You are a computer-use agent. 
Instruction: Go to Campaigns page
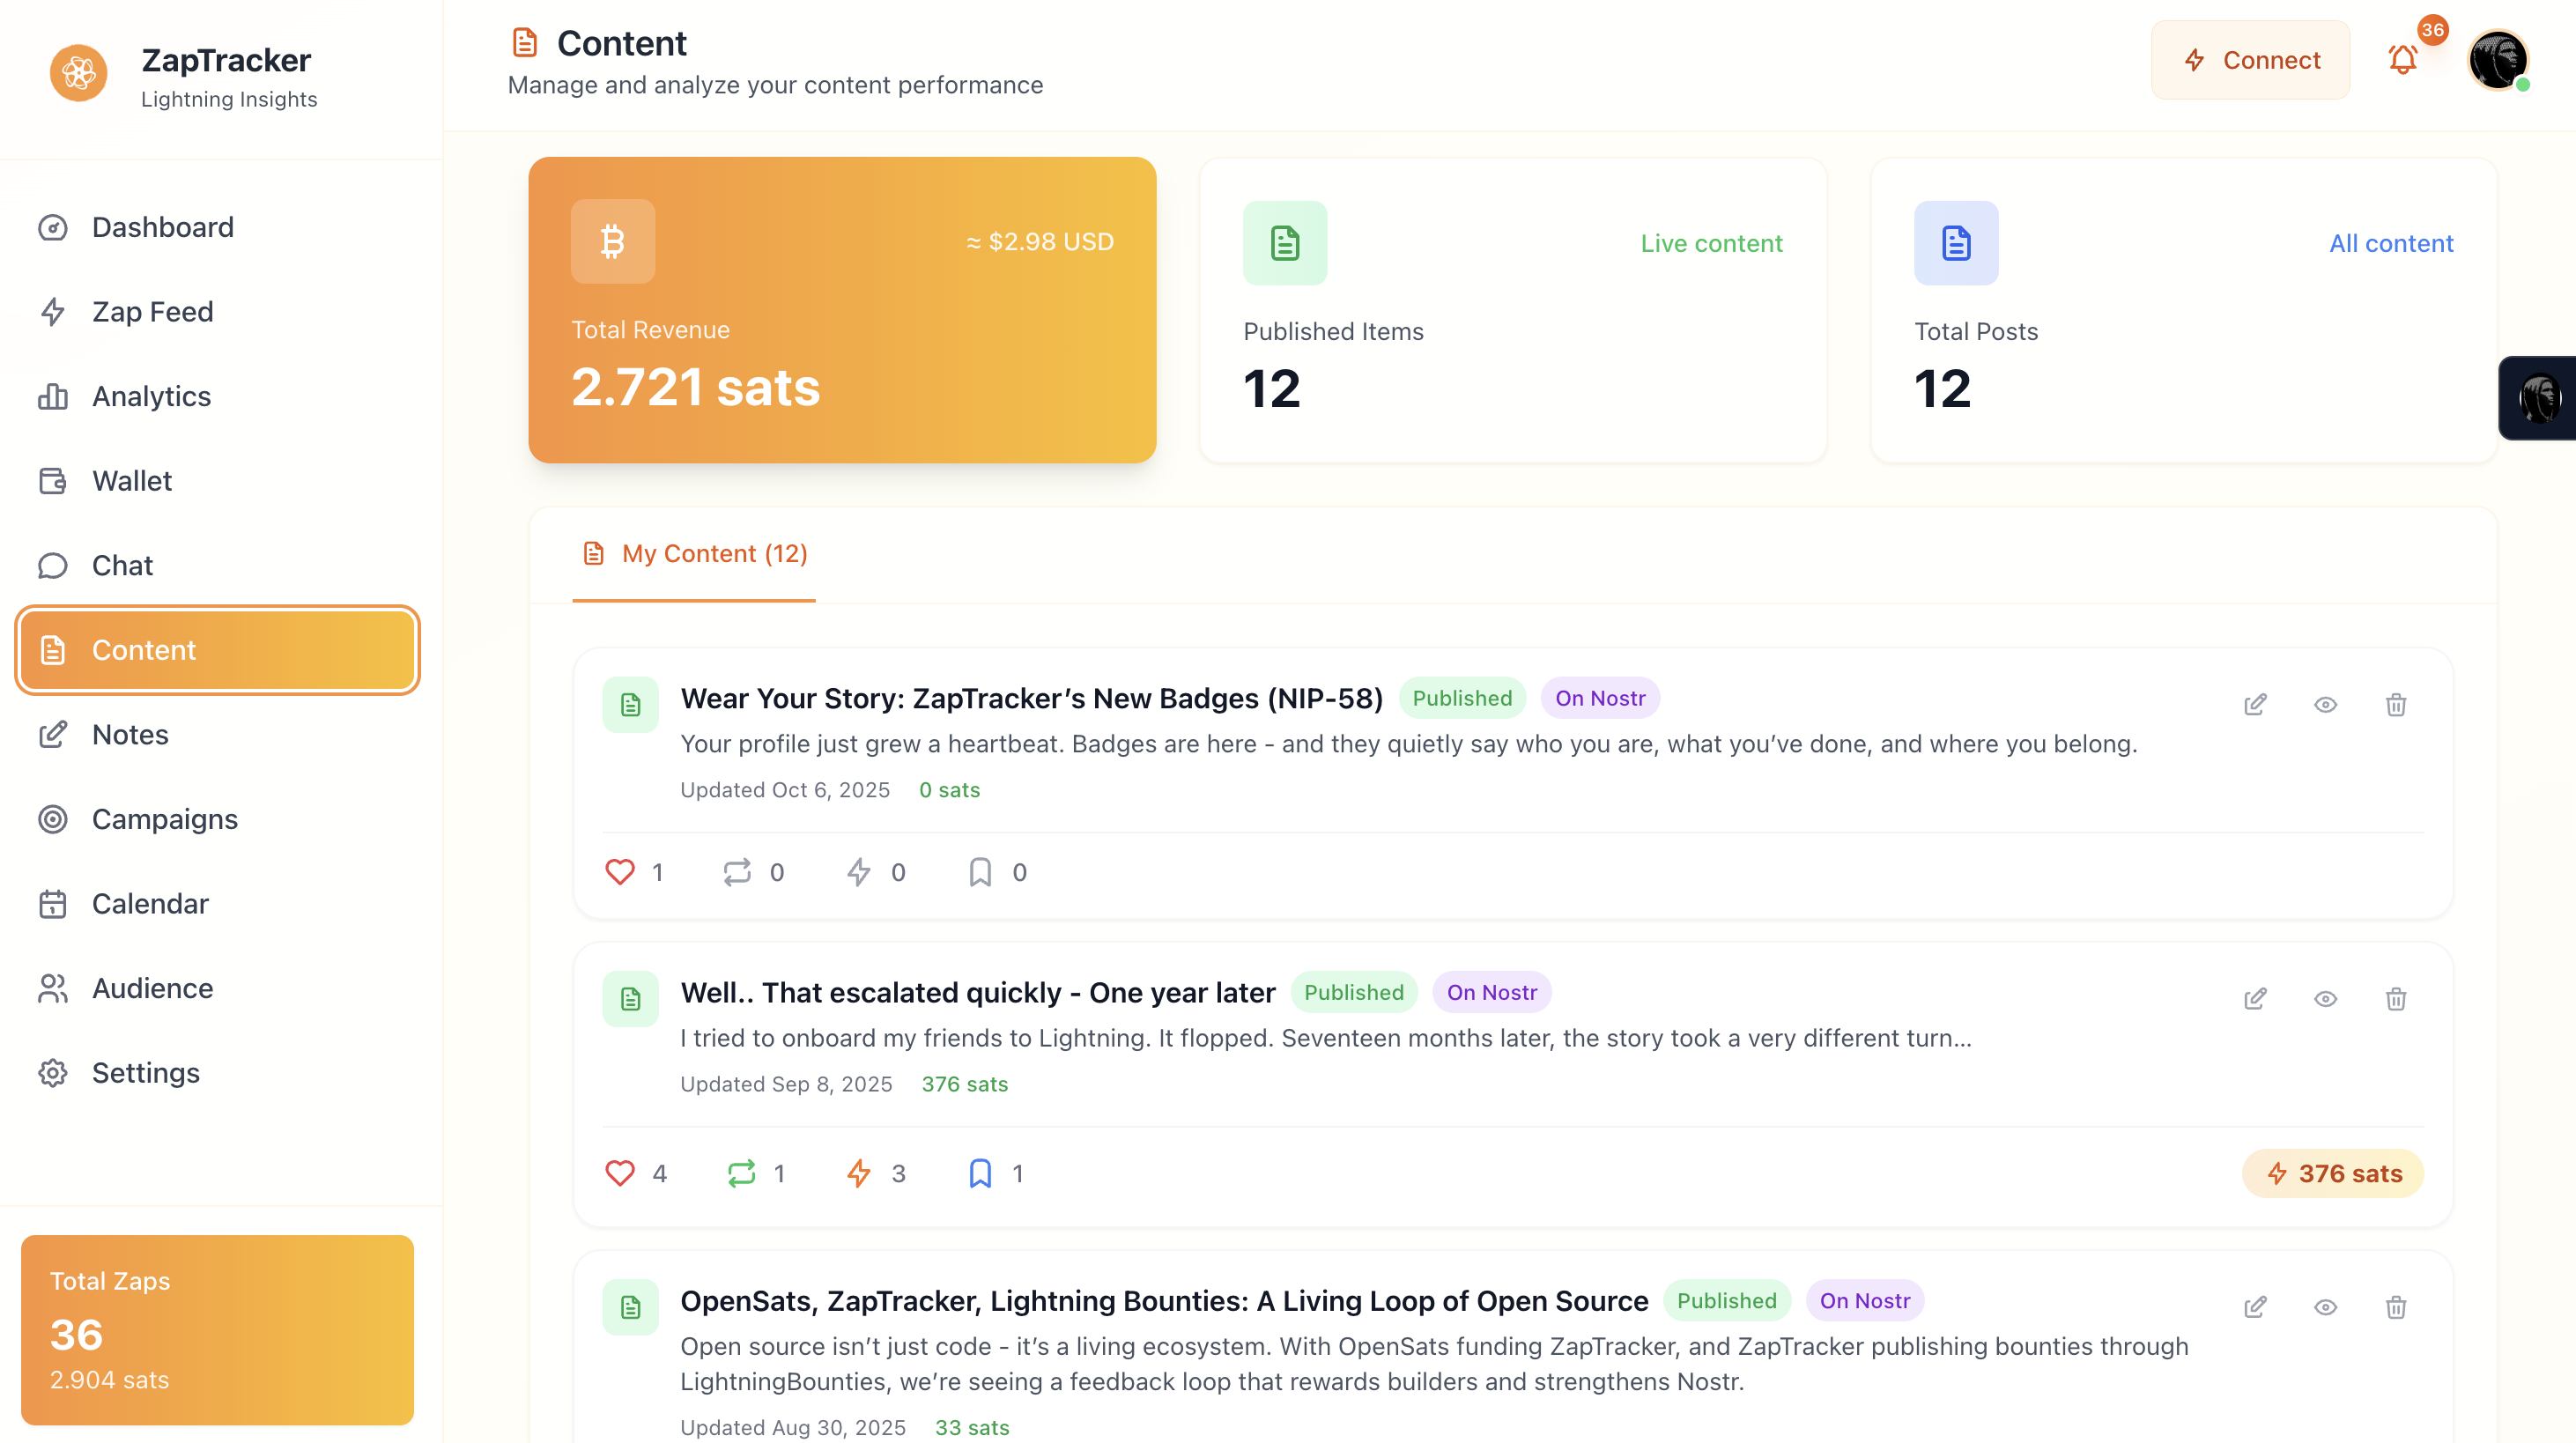point(164,819)
